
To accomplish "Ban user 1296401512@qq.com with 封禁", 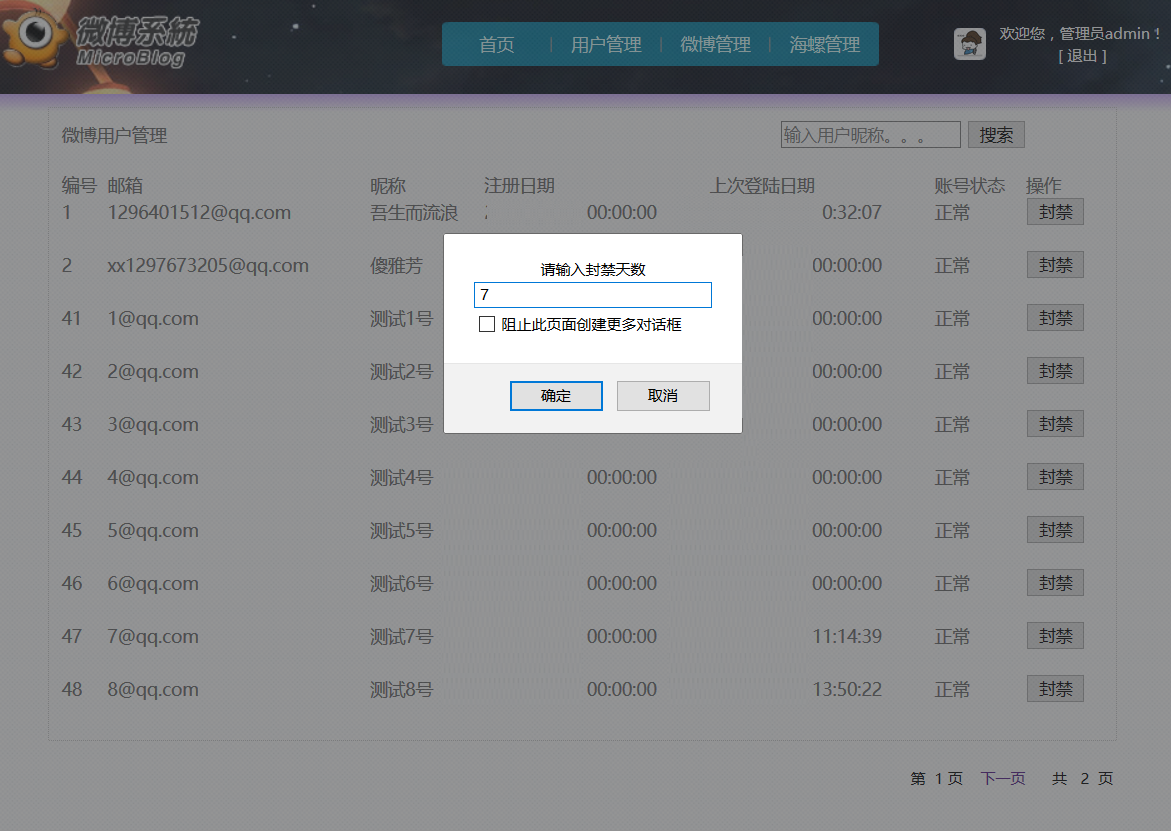I will pyautogui.click(x=1055, y=212).
